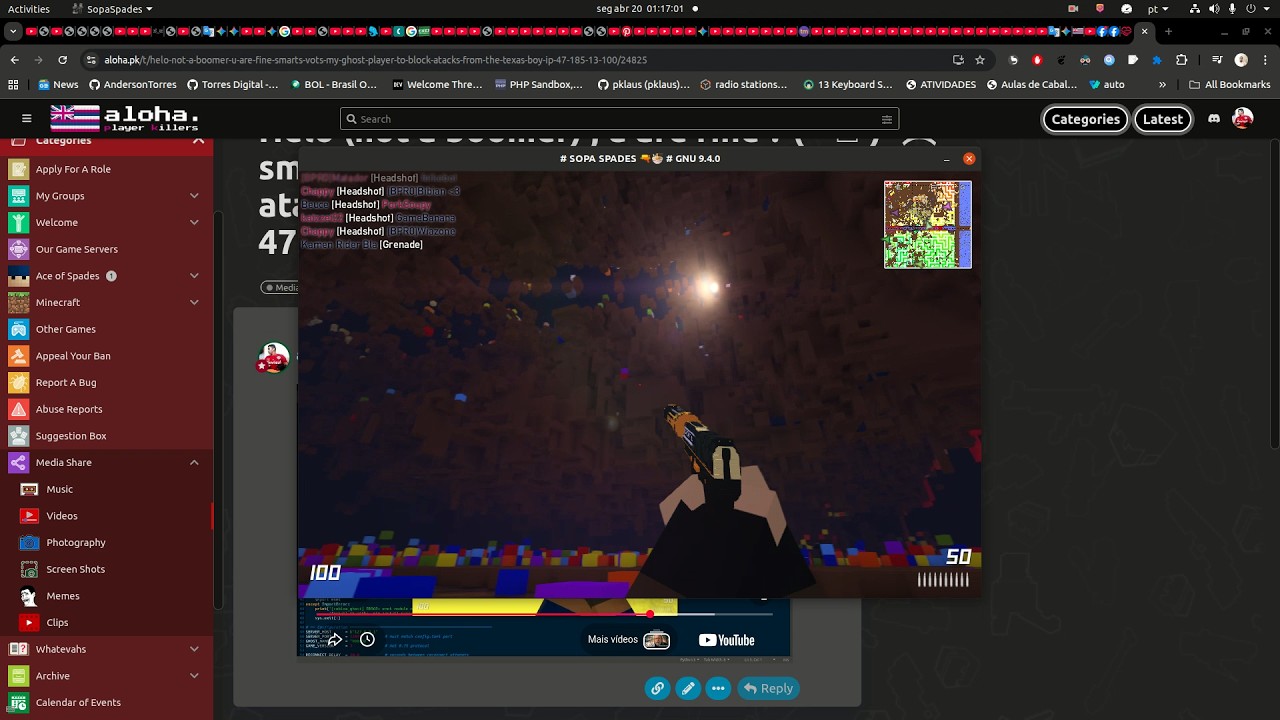1280x720 pixels.
Task: Click the pencil edit post icon
Action: tap(688, 688)
